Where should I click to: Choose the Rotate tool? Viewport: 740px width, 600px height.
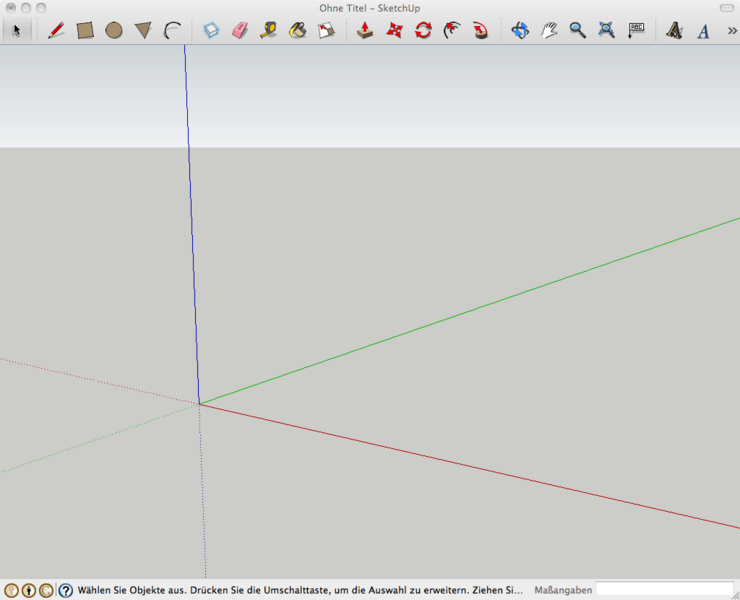[423, 30]
